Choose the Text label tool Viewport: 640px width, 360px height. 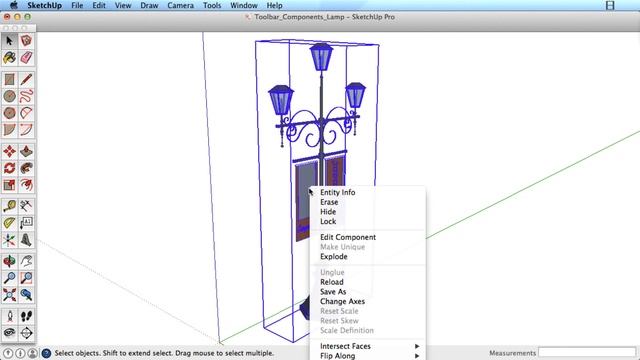click(x=27, y=223)
